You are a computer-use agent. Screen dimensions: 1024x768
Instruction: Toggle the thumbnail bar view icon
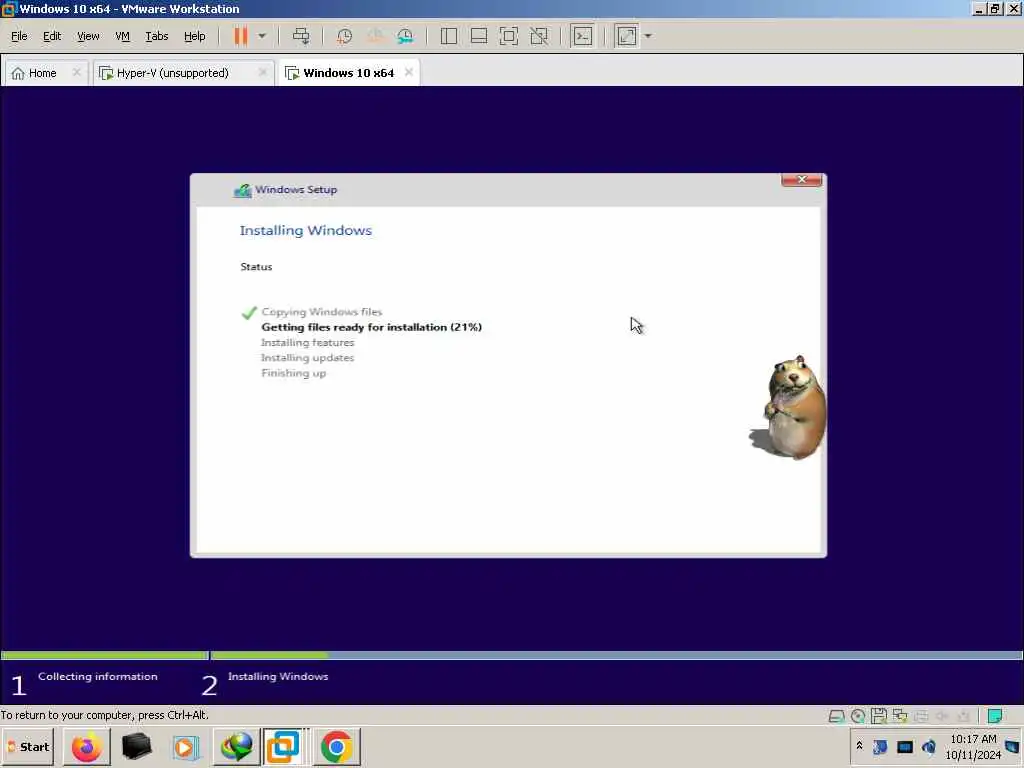(x=479, y=36)
